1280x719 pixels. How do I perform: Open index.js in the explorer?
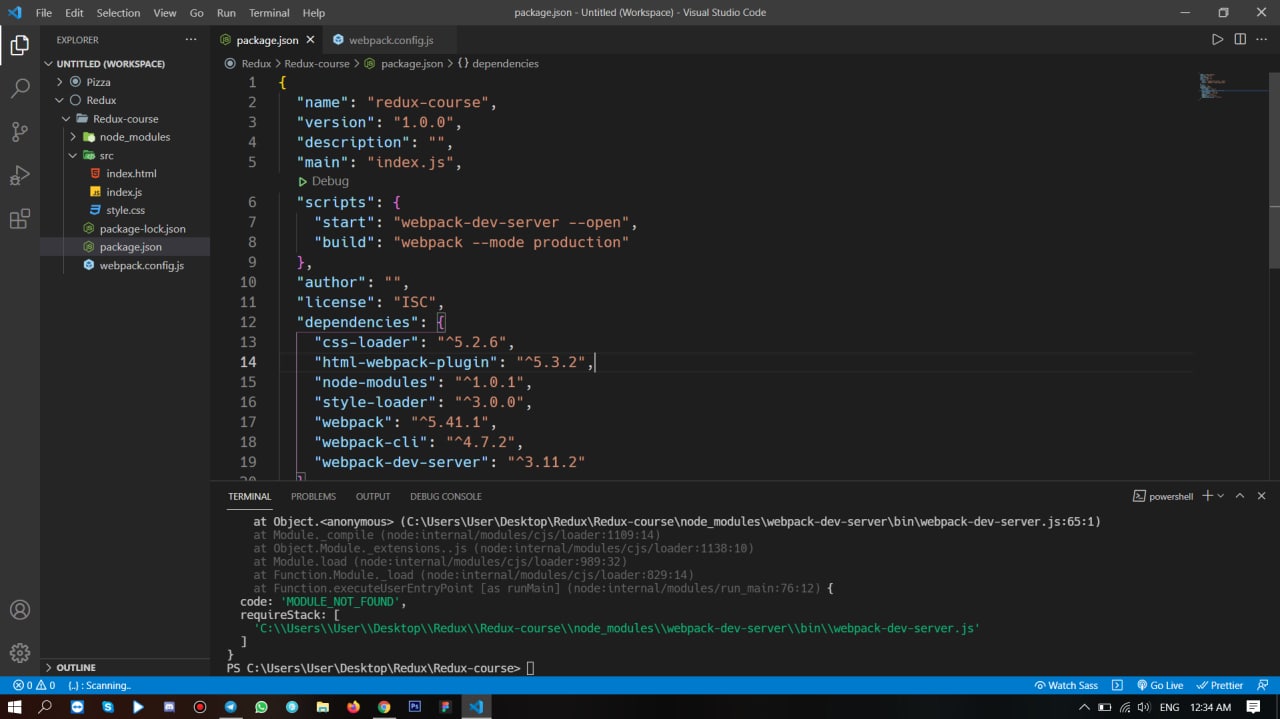coord(125,192)
